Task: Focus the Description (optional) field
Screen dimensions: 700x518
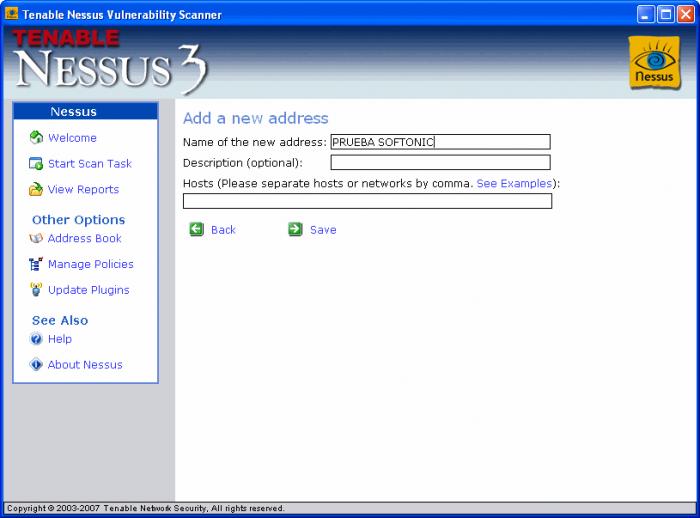Action: click(440, 163)
